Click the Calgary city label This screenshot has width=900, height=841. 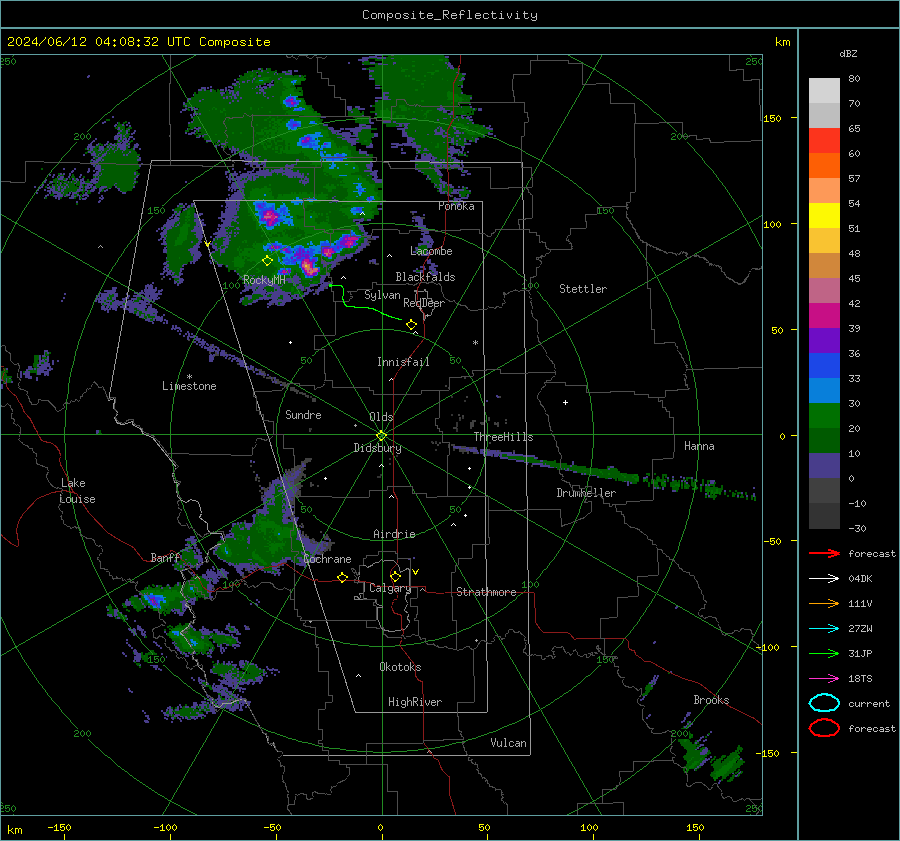pyautogui.click(x=390, y=588)
